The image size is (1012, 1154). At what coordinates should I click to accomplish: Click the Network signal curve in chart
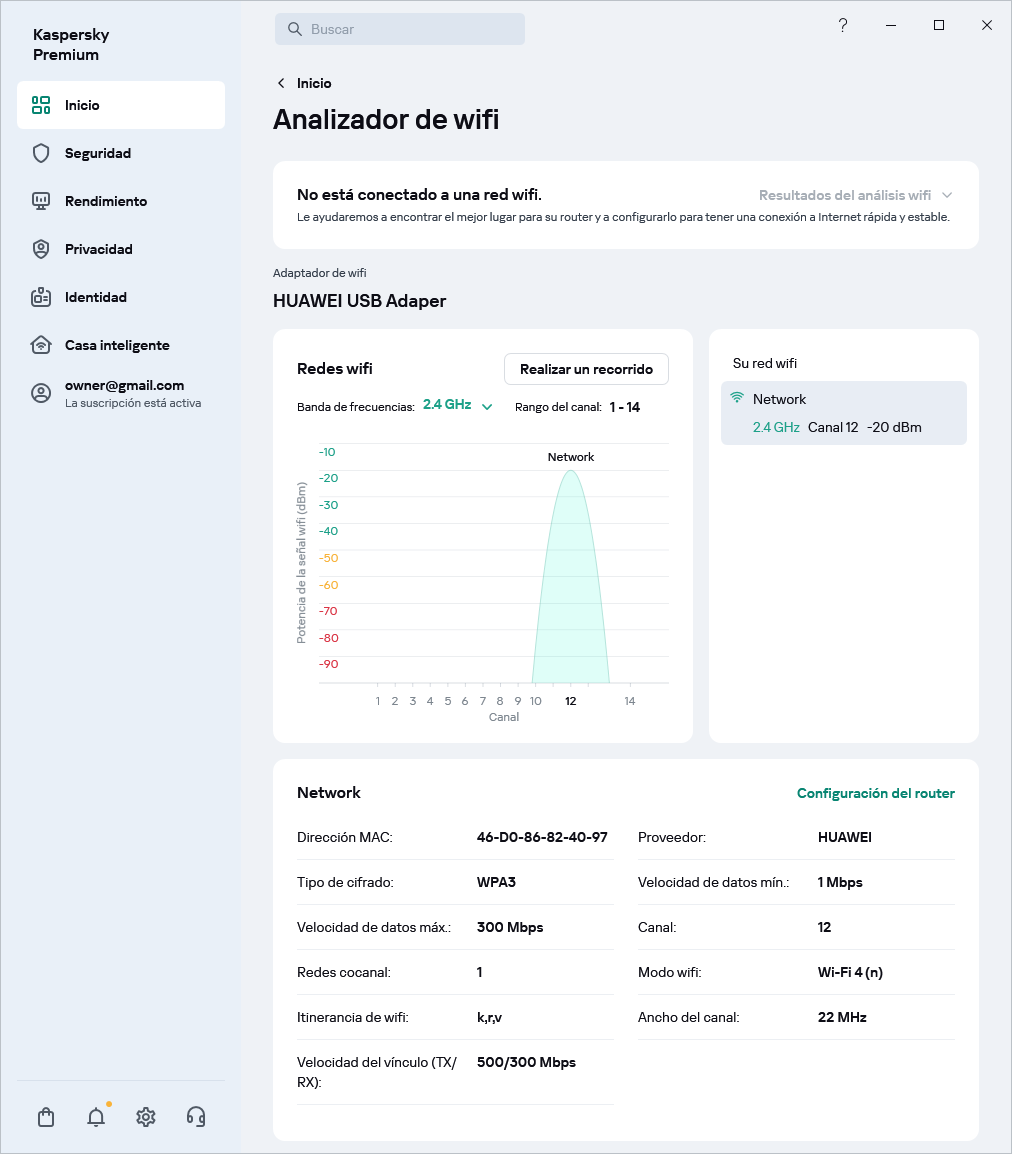point(571,580)
